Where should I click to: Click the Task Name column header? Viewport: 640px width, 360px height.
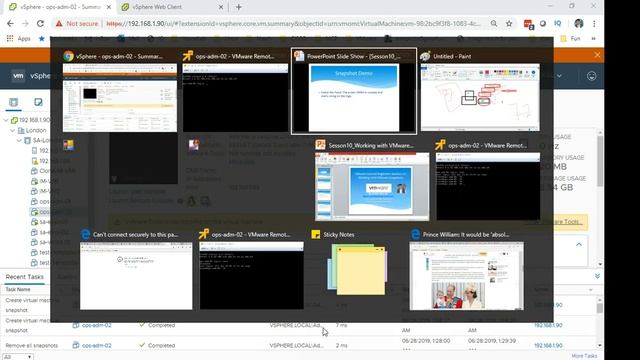[18, 289]
